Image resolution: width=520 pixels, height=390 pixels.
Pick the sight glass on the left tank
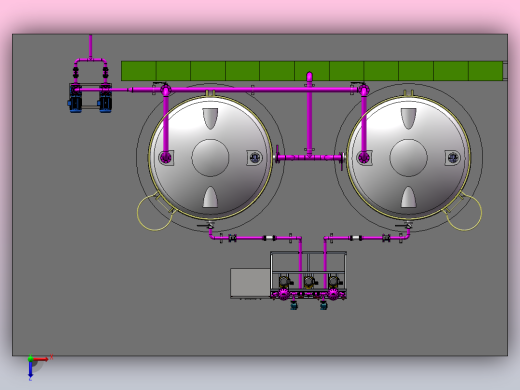pyautogui.click(x=255, y=157)
